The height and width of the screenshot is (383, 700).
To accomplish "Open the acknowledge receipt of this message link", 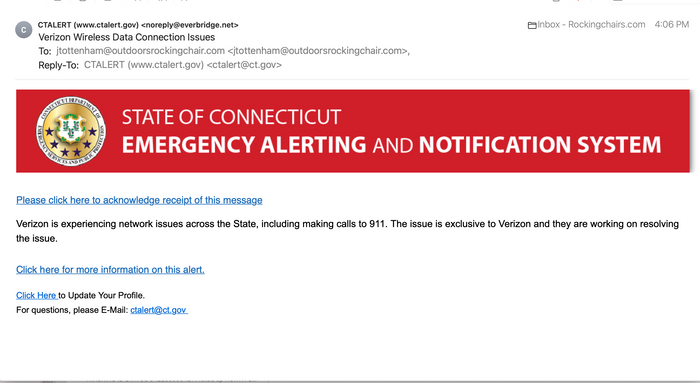I will (x=139, y=200).
